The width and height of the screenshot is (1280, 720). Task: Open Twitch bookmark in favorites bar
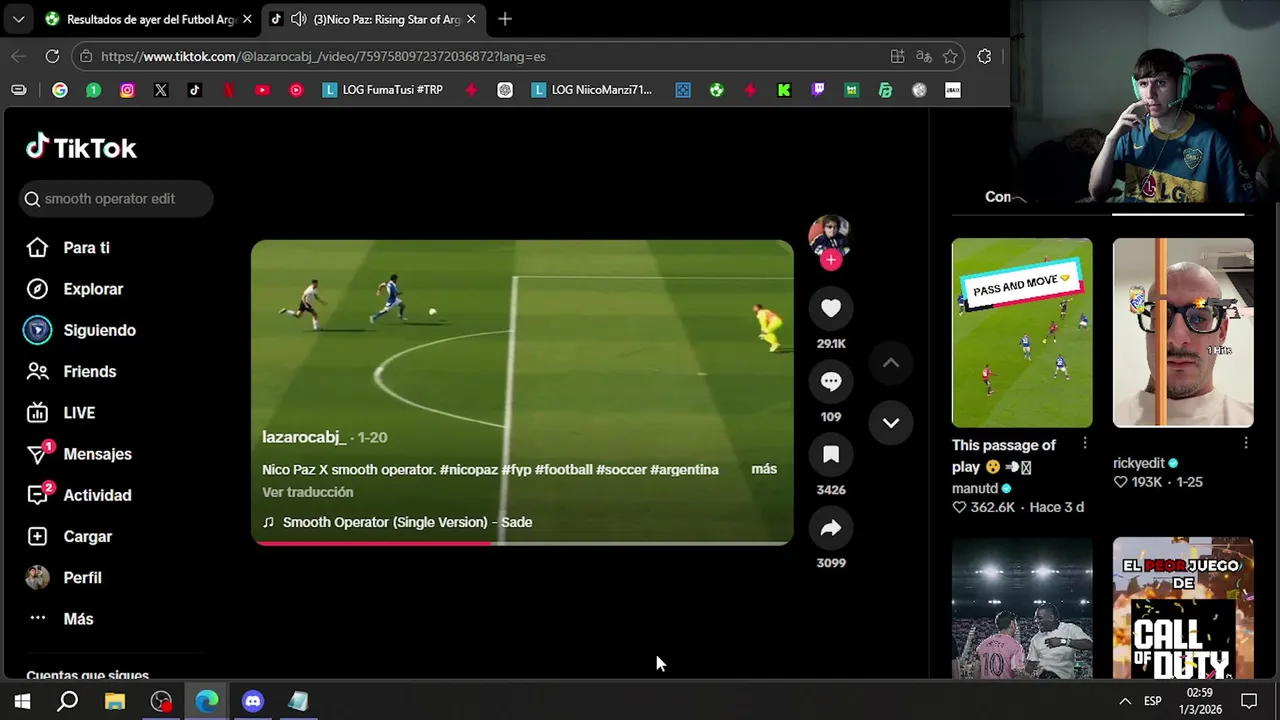(818, 90)
